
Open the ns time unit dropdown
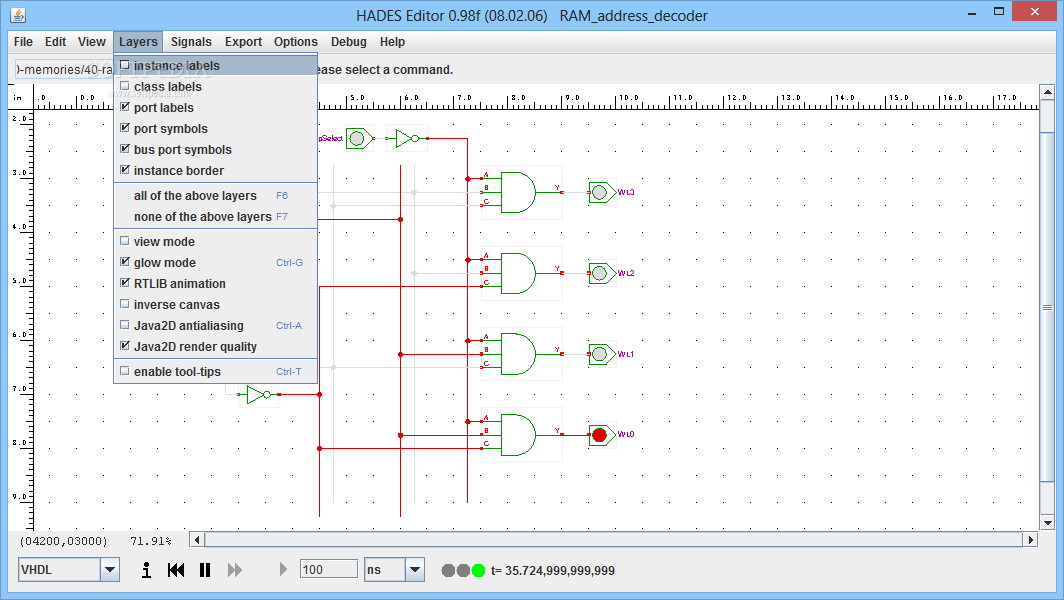415,570
